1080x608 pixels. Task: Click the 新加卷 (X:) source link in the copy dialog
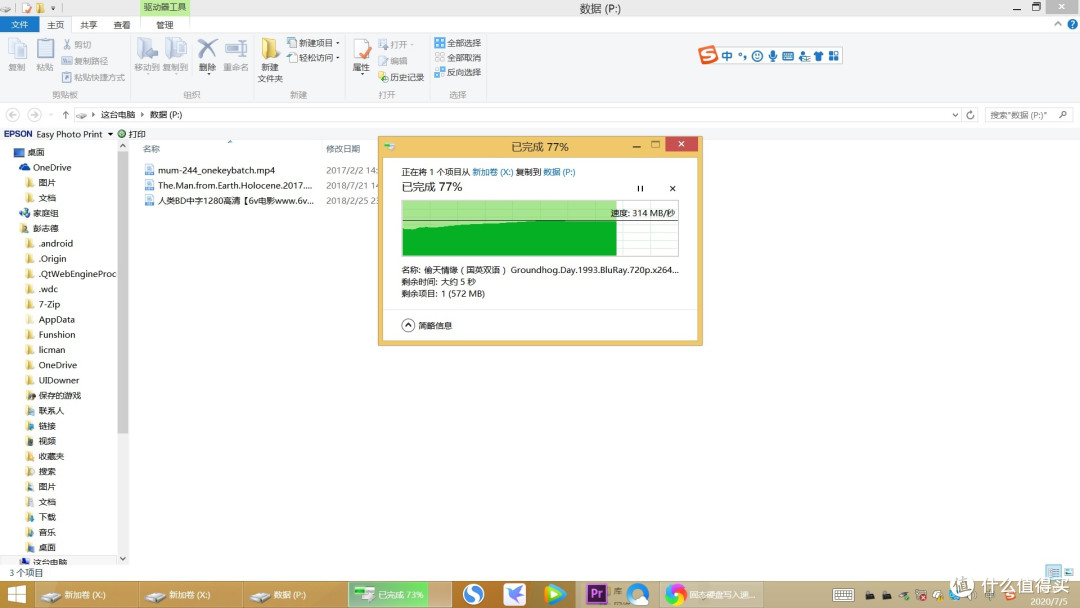click(492, 172)
